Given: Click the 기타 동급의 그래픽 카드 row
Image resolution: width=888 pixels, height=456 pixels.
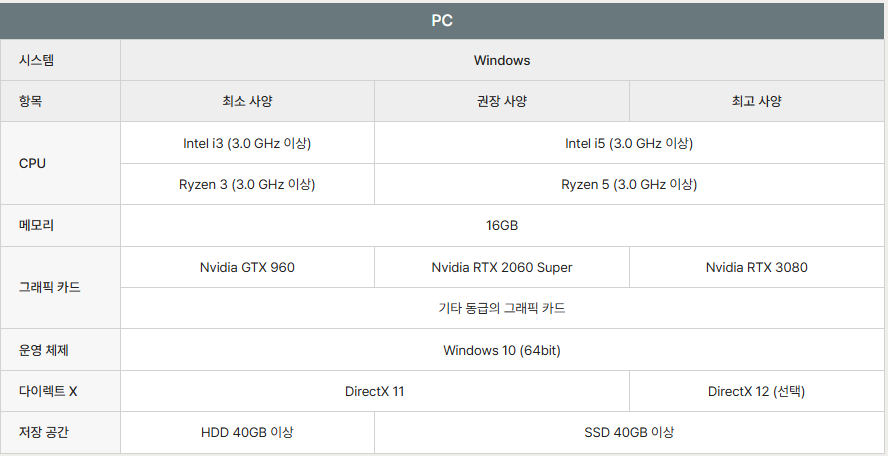Looking at the screenshot, I should click(502, 308).
